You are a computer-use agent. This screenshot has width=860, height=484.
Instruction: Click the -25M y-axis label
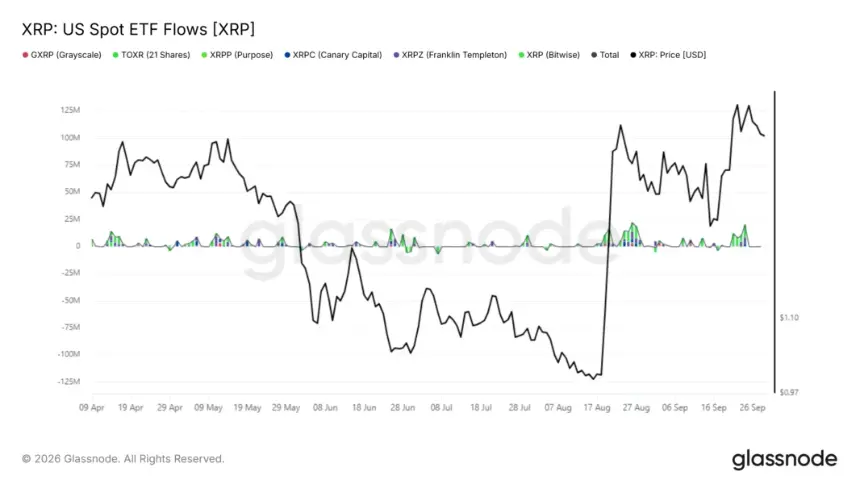click(70, 273)
